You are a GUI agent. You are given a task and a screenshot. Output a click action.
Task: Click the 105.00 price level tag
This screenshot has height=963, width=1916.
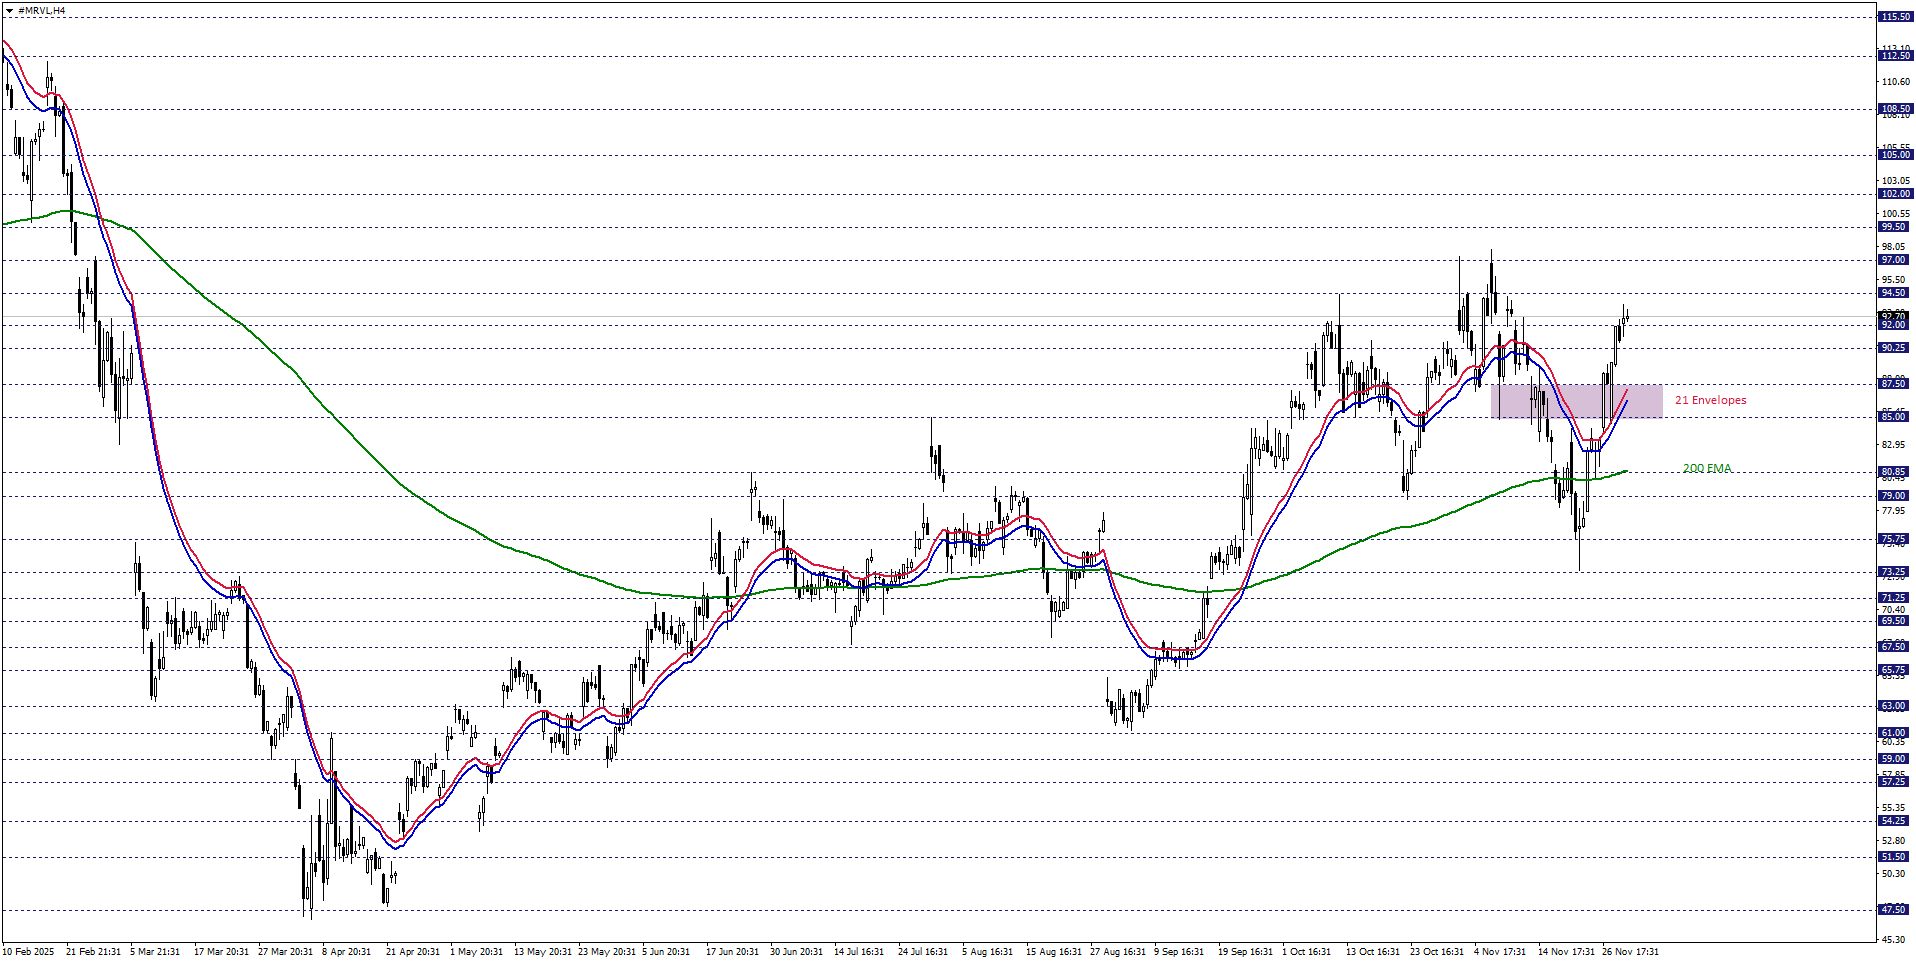pos(1894,155)
